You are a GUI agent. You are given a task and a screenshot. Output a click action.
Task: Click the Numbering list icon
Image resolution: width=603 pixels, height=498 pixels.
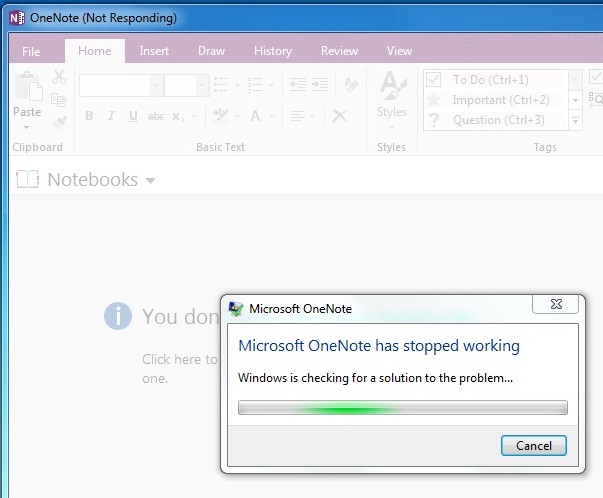pyautogui.click(x=255, y=85)
